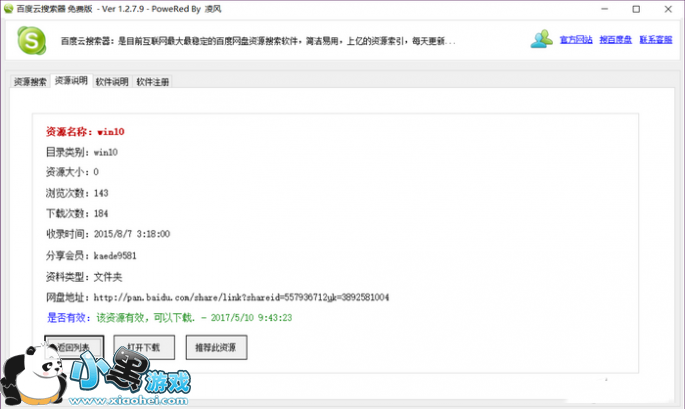This screenshot has height=409, width=685.
Task: Click the green S application logo
Action: click(x=31, y=41)
